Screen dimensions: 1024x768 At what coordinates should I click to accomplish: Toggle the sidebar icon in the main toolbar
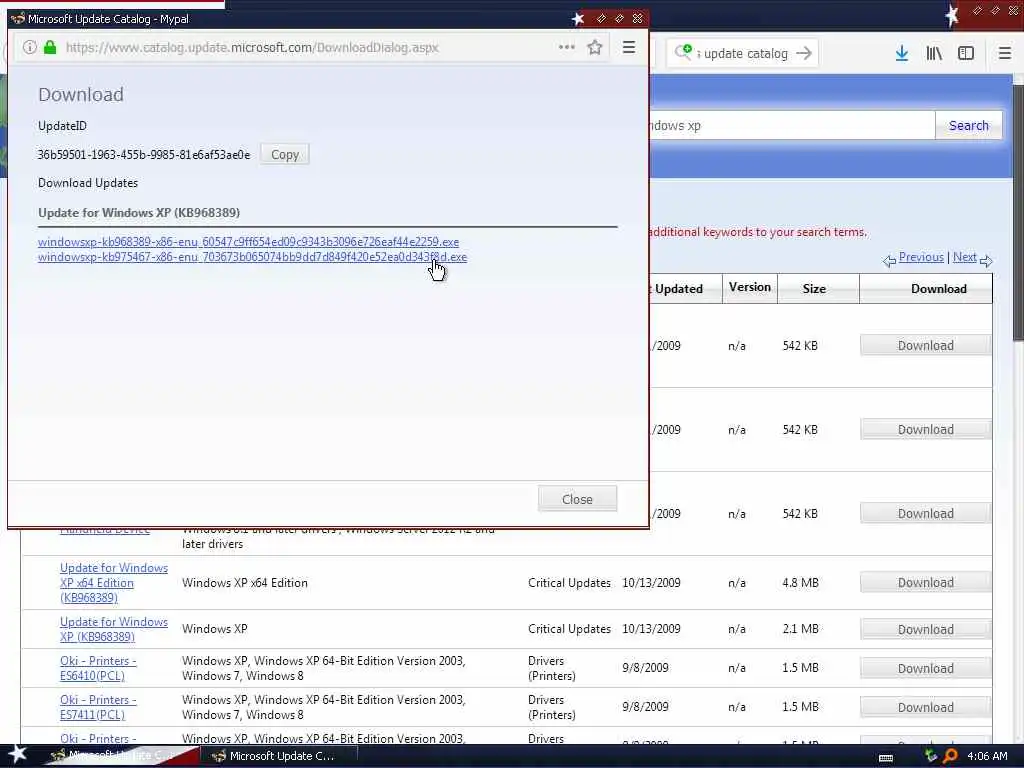tap(966, 54)
